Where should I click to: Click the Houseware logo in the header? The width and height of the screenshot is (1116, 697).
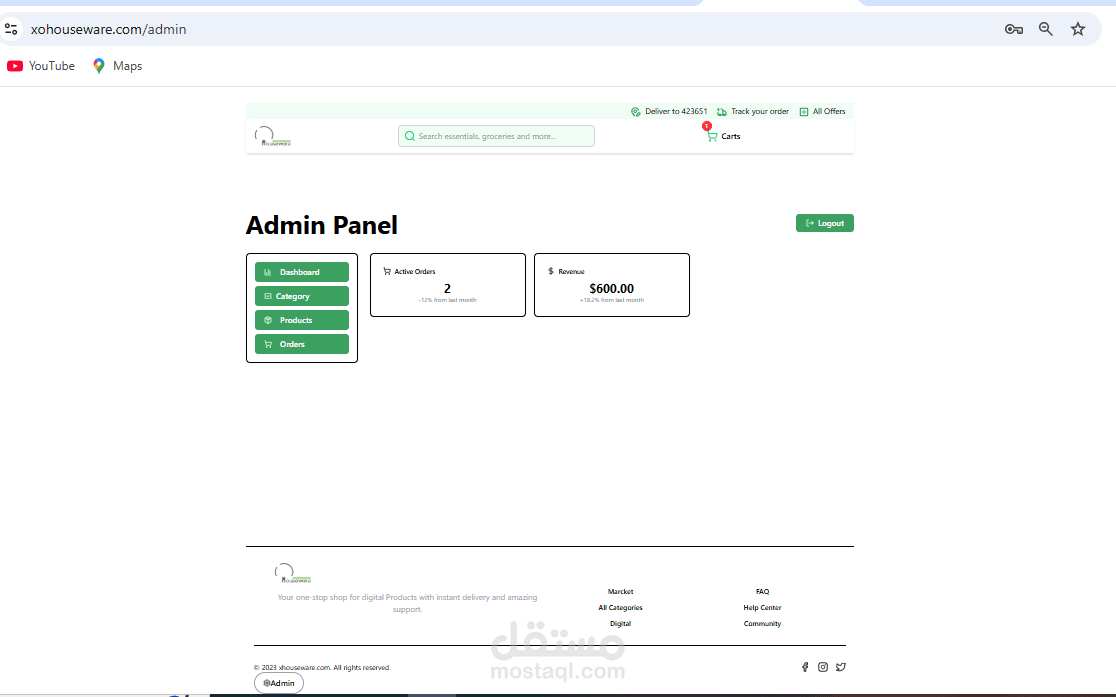click(273, 136)
